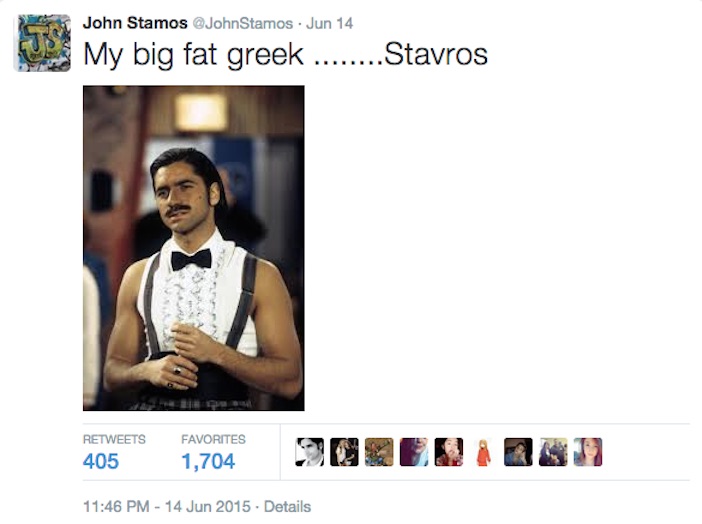Open the first black-and-white man avatar

pos(309,452)
